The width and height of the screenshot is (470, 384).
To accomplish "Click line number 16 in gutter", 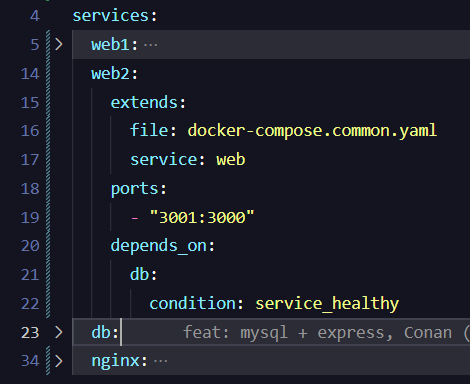I will [x=30, y=131].
